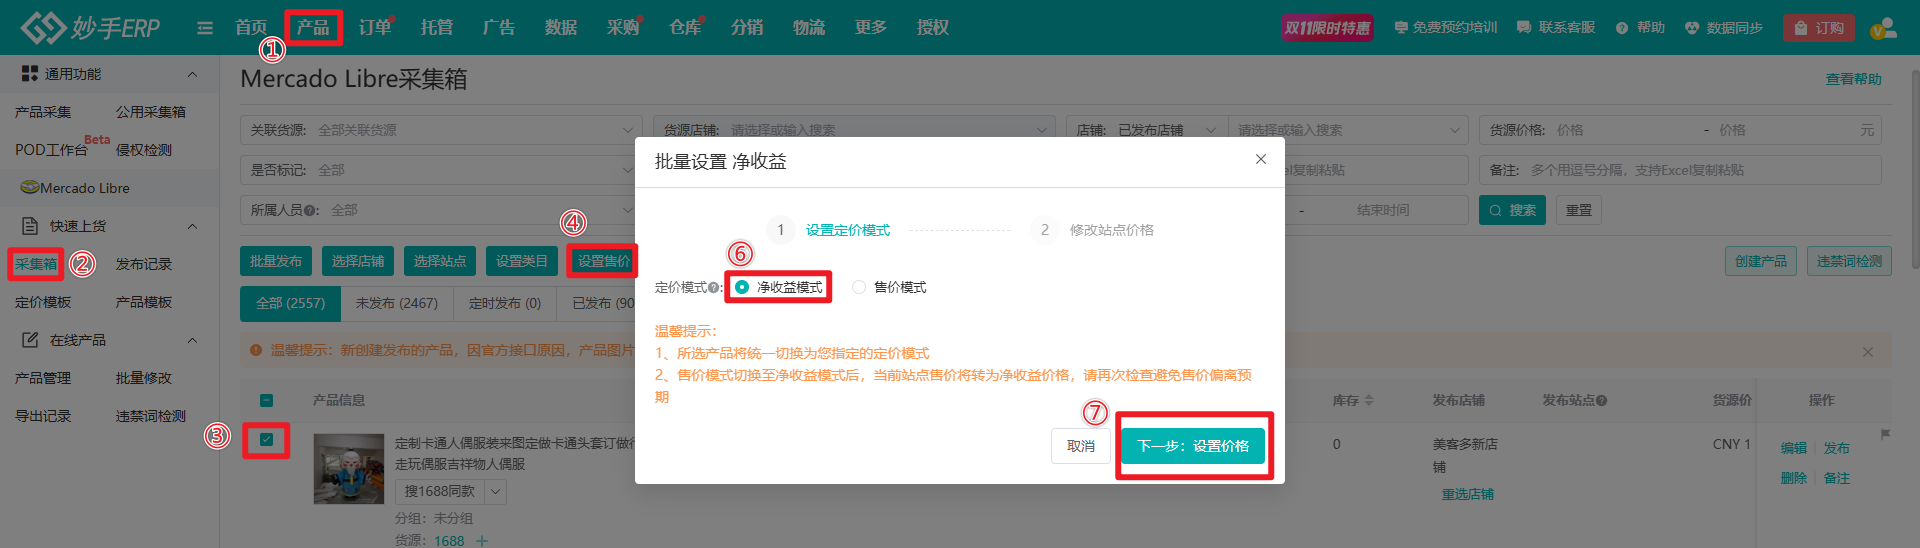Image resolution: width=1920 pixels, height=548 pixels.
Task: Click the 搜索 search button
Action: 1512,210
